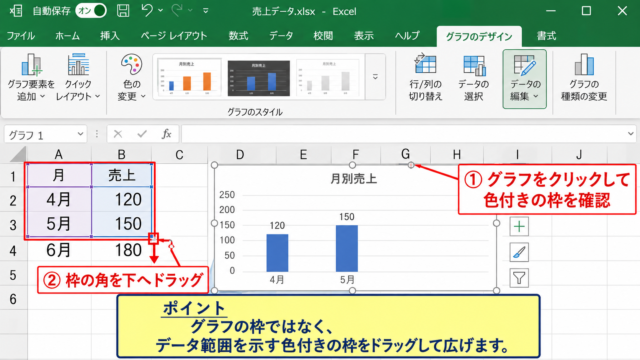Open the 色の変更 palette
The width and height of the screenshot is (640, 360).
[131, 78]
